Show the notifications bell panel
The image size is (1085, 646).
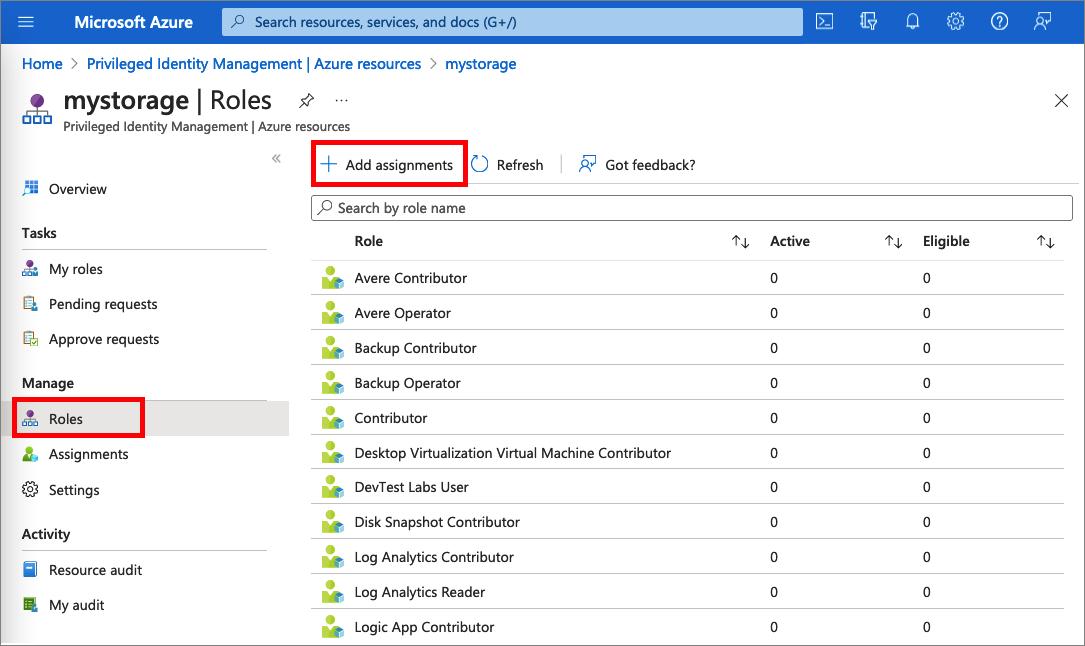912,22
